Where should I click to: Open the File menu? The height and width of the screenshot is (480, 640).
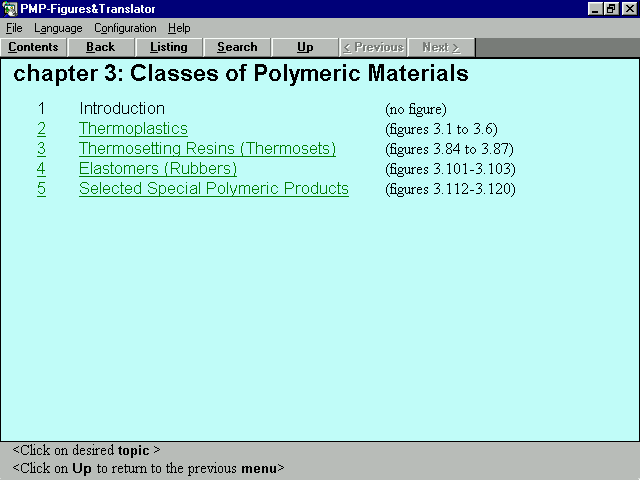point(14,28)
